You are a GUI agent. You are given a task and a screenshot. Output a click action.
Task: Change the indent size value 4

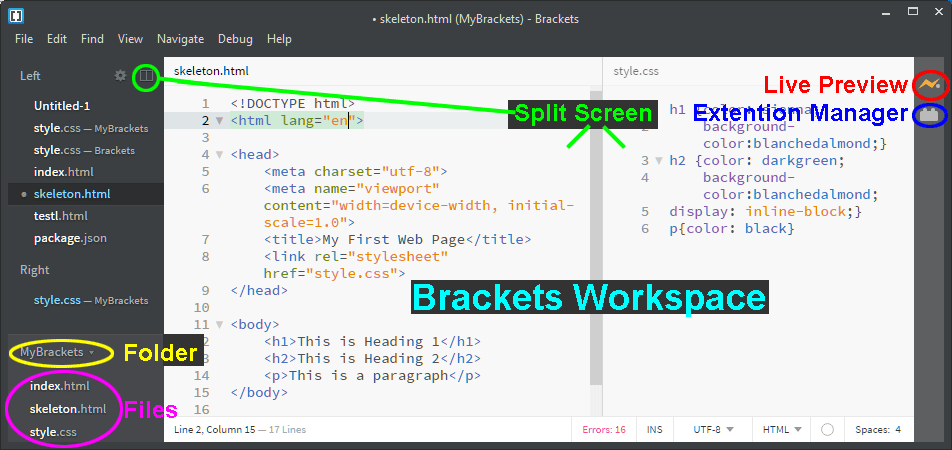pyautogui.click(x=898, y=429)
